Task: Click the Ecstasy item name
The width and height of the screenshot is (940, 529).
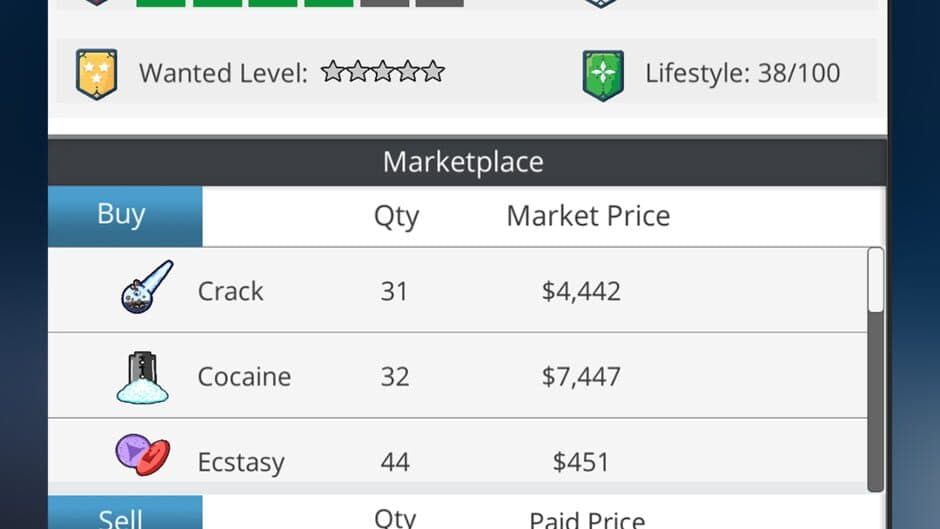Action: pos(241,462)
